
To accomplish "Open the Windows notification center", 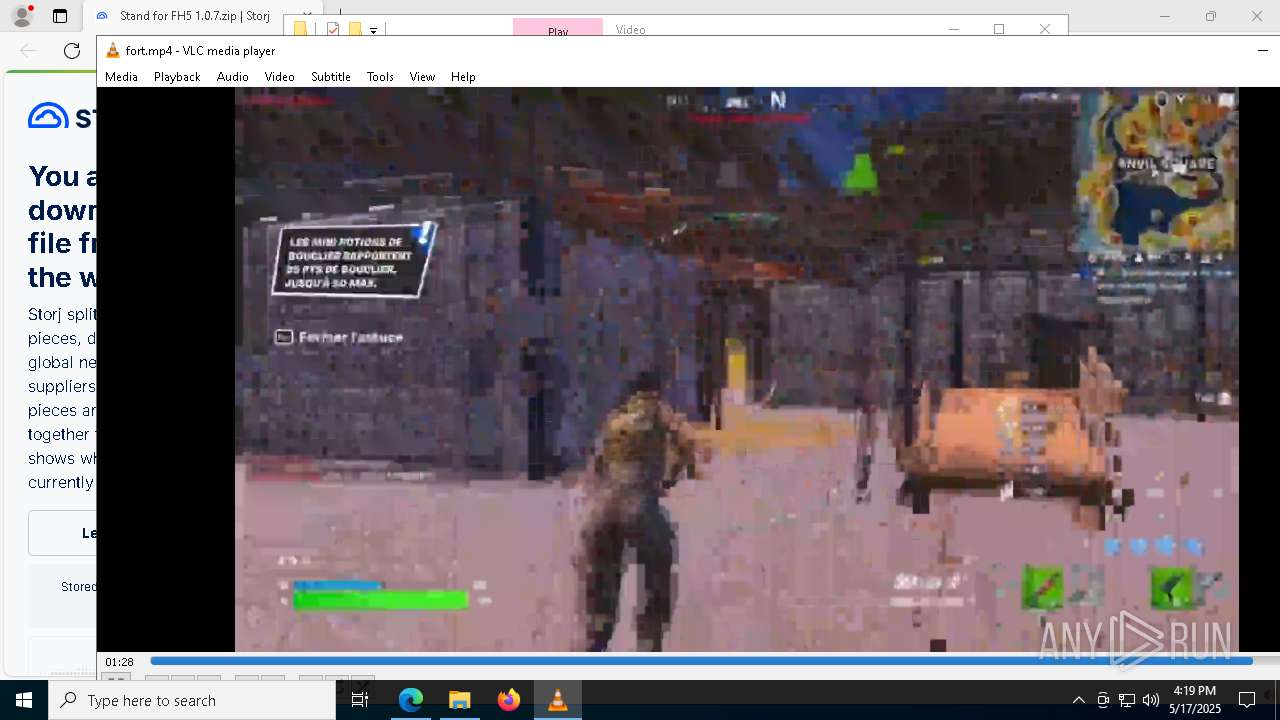I will pos(1247,700).
